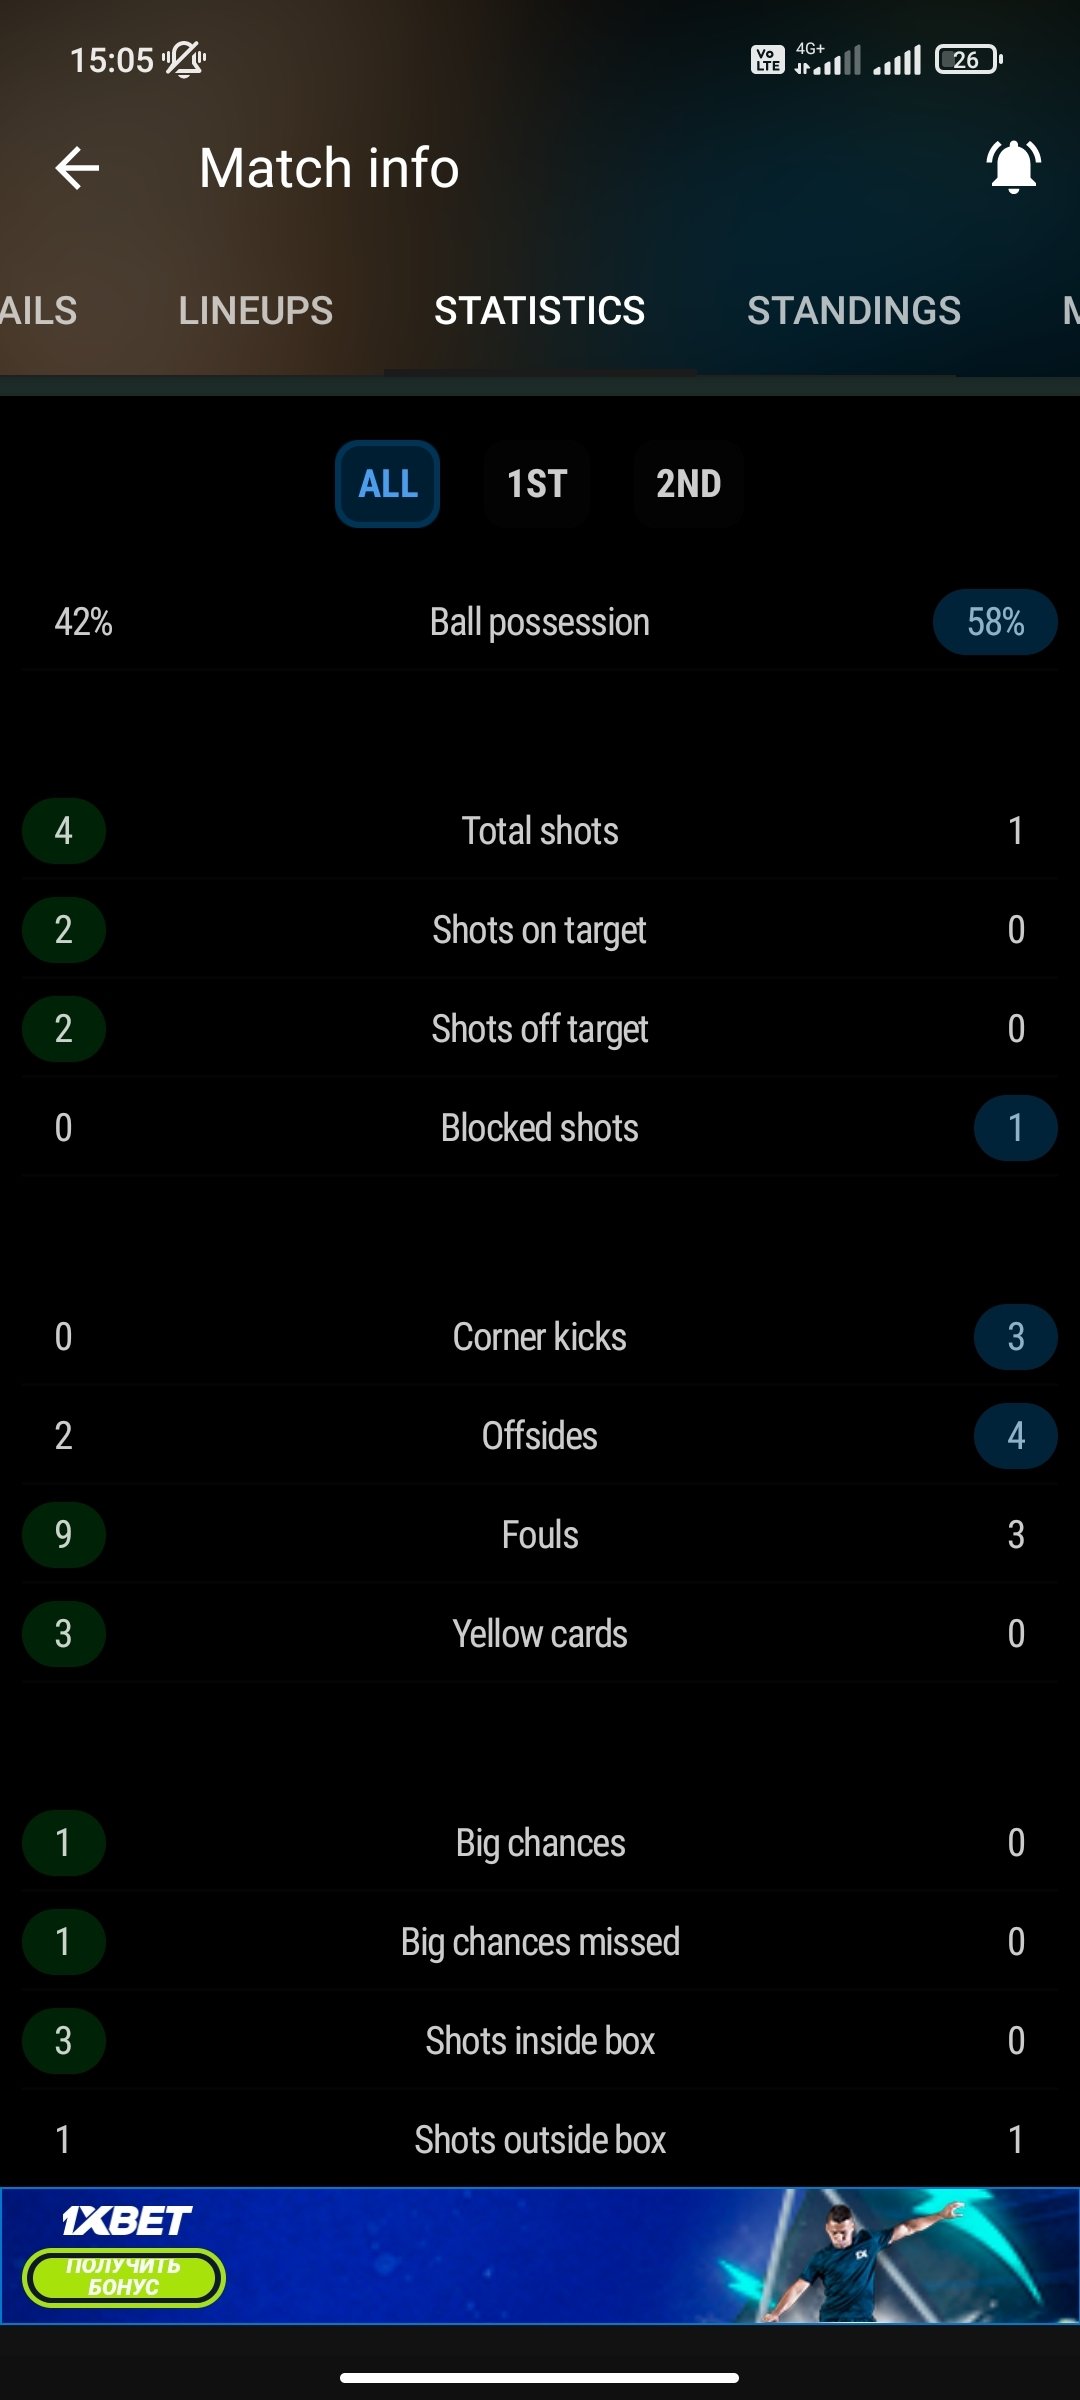Tap the back arrow icon

click(x=77, y=168)
